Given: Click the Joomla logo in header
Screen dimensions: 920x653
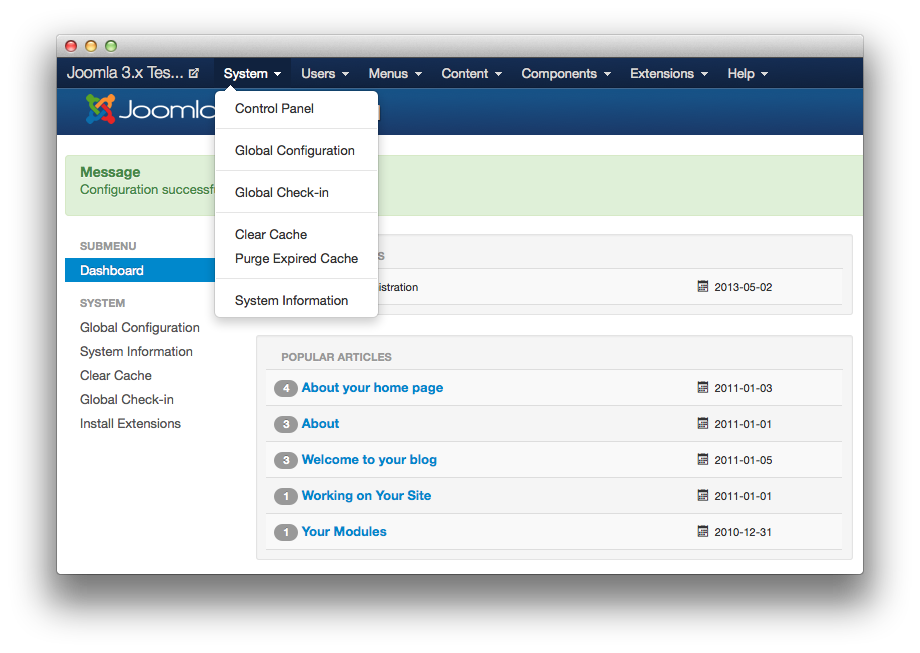Looking at the screenshot, I should [x=148, y=110].
